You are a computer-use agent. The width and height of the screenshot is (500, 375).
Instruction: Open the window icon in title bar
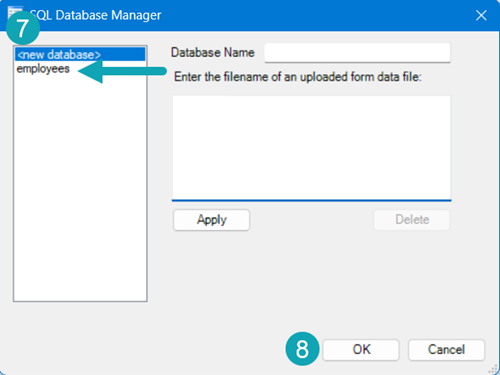point(15,13)
